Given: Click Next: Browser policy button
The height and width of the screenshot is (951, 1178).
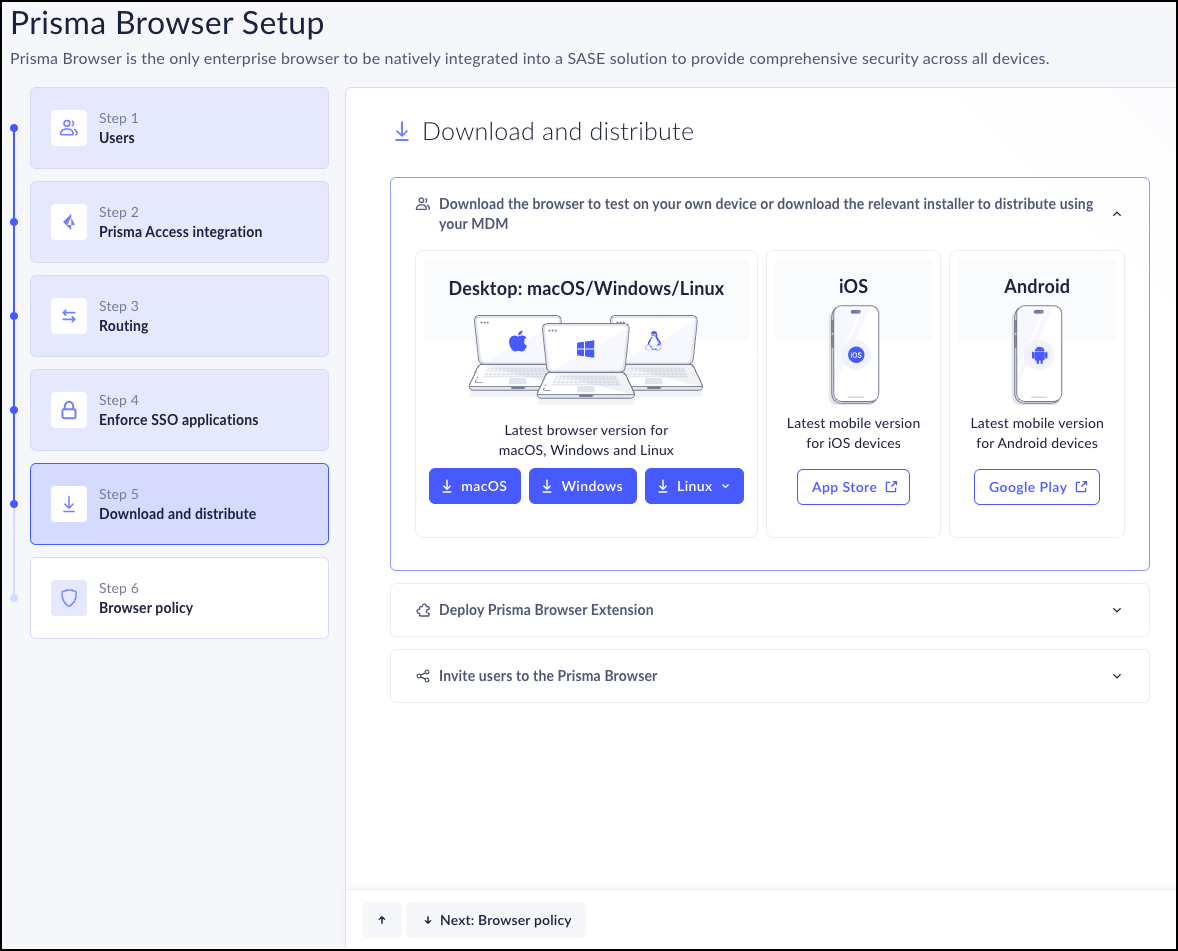Looking at the screenshot, I should coord(496,920).
